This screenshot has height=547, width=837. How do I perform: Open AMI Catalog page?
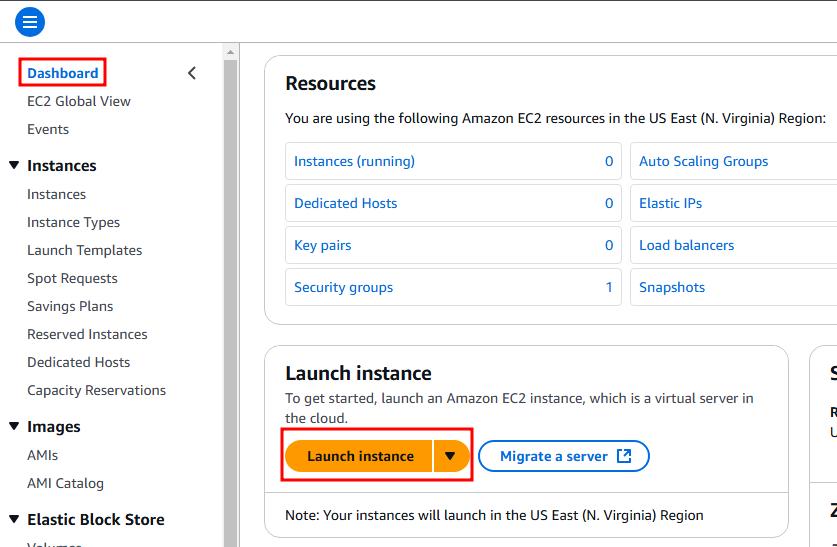pos(66,483)
